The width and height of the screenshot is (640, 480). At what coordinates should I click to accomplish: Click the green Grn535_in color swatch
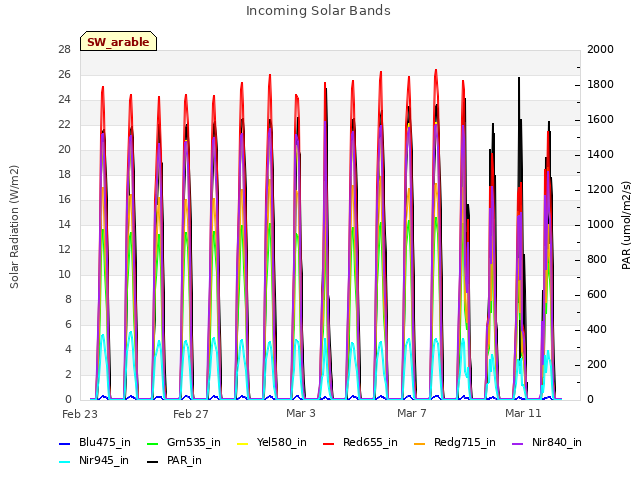152,444
